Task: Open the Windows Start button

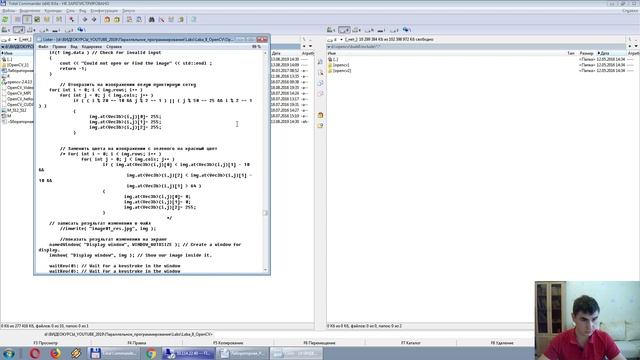Action: pyautogui.click(x=9, y=353)
